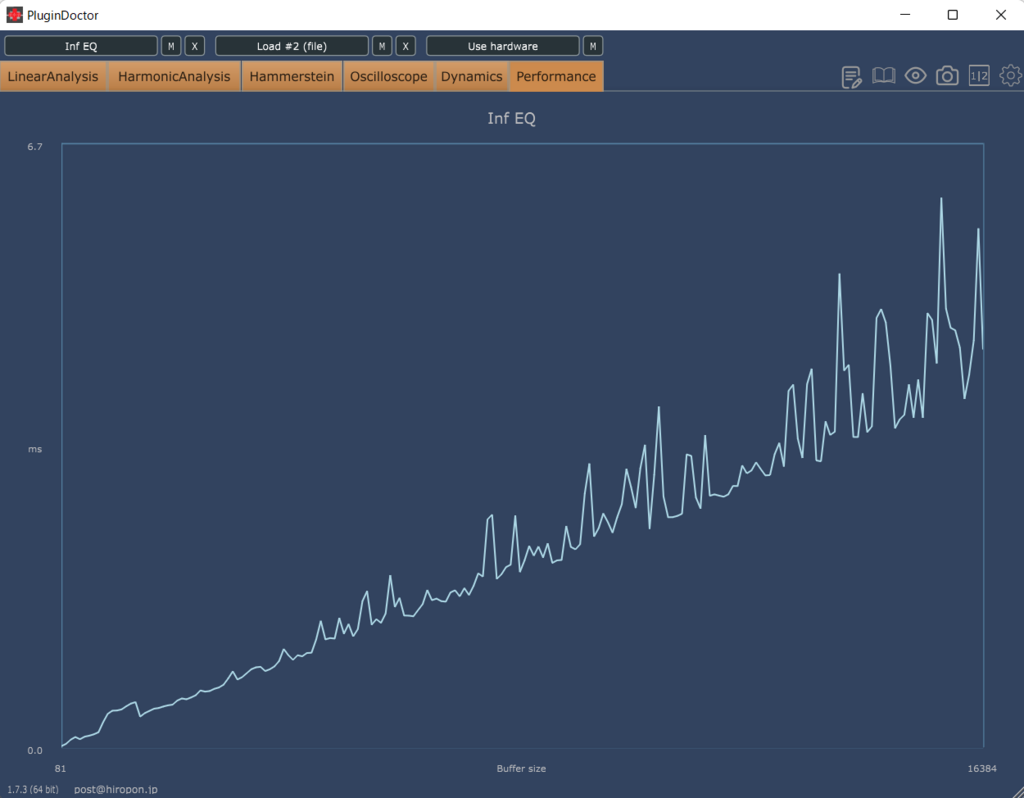Click the 6.7 y-axis maximum label

[35, 146]
